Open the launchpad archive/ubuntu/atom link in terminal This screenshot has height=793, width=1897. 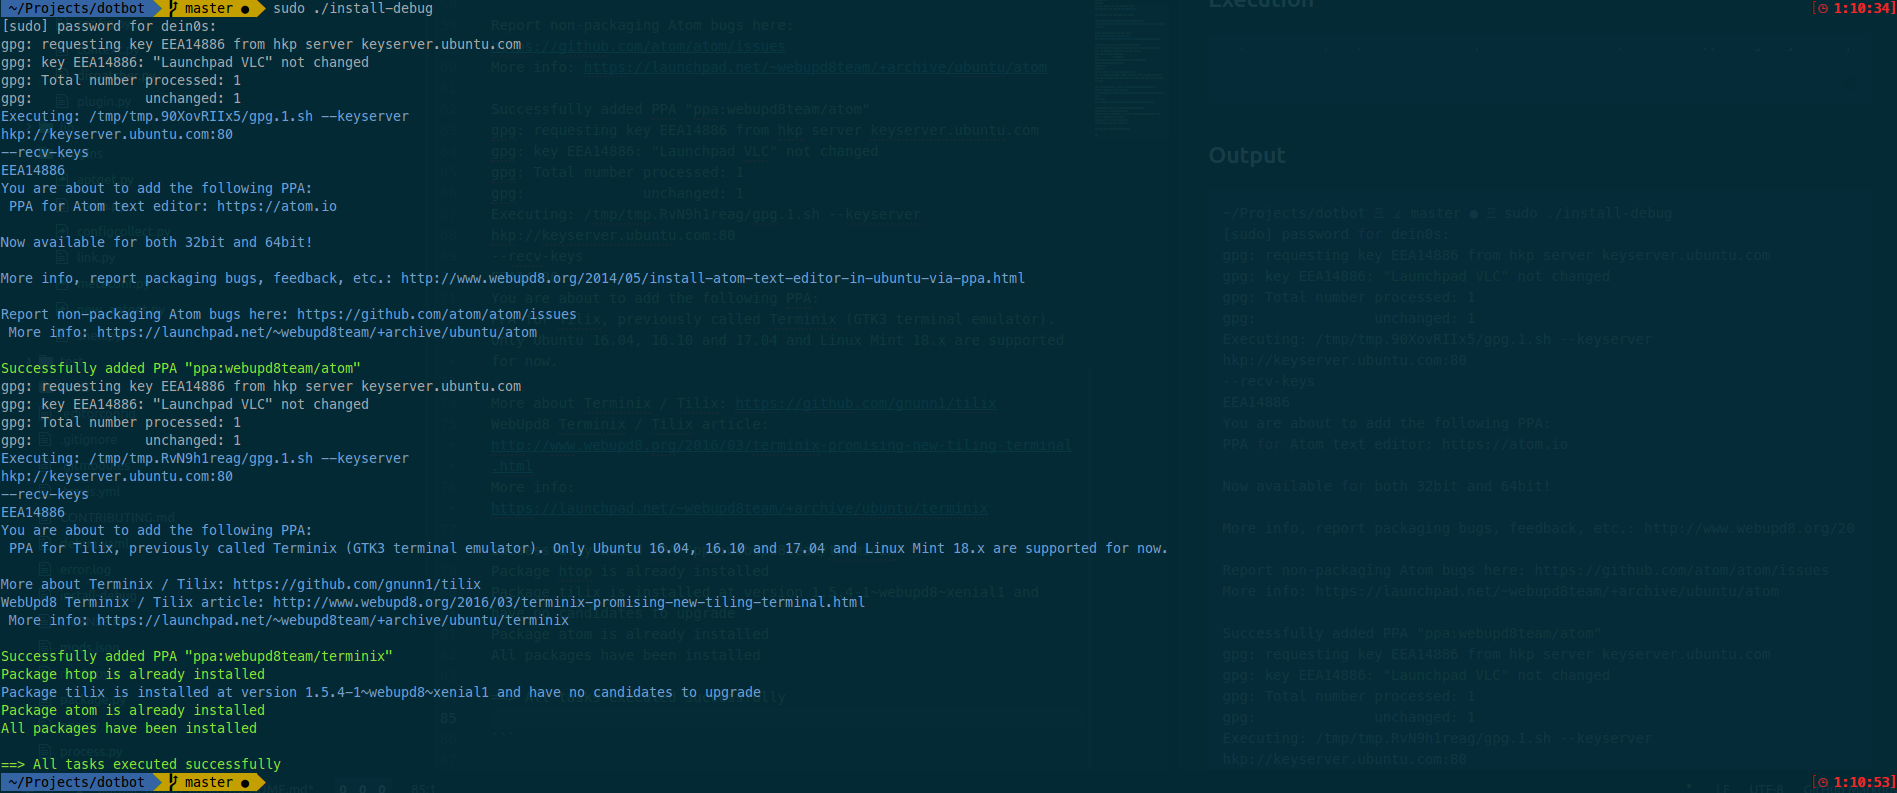pos(317,332)
